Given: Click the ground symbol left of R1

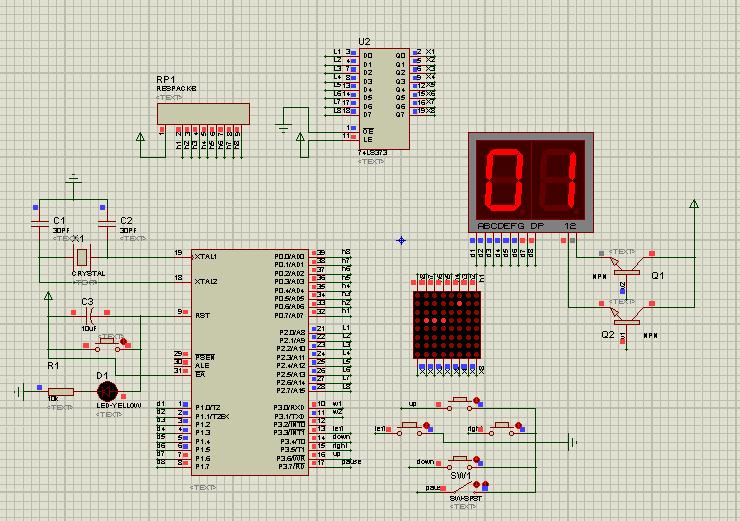Looking at the screenshot, I should tap(20, 391).
